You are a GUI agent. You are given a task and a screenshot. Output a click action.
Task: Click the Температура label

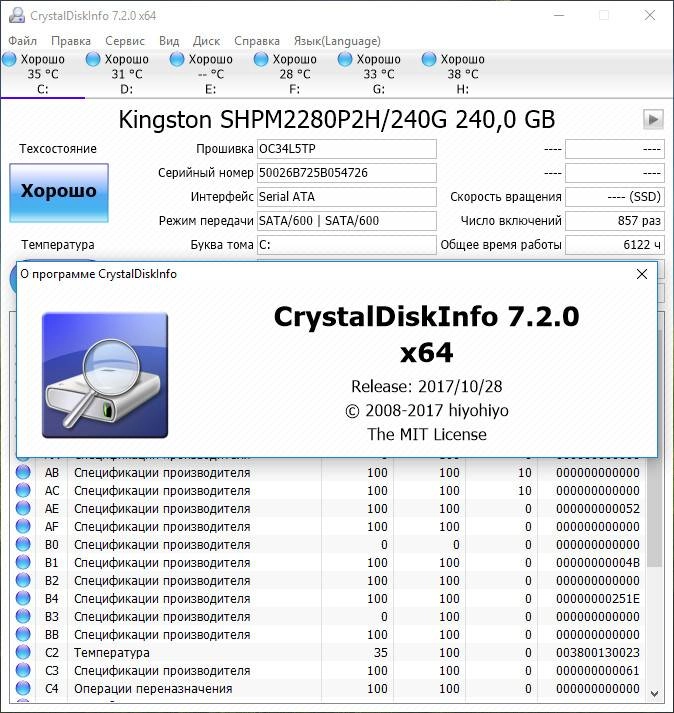(x=58, y=245)
